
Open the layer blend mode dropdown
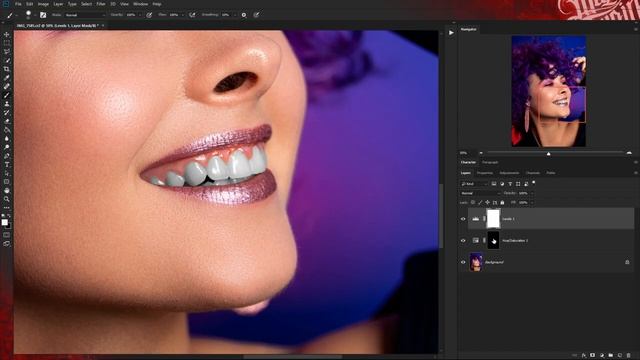point(480,193)
